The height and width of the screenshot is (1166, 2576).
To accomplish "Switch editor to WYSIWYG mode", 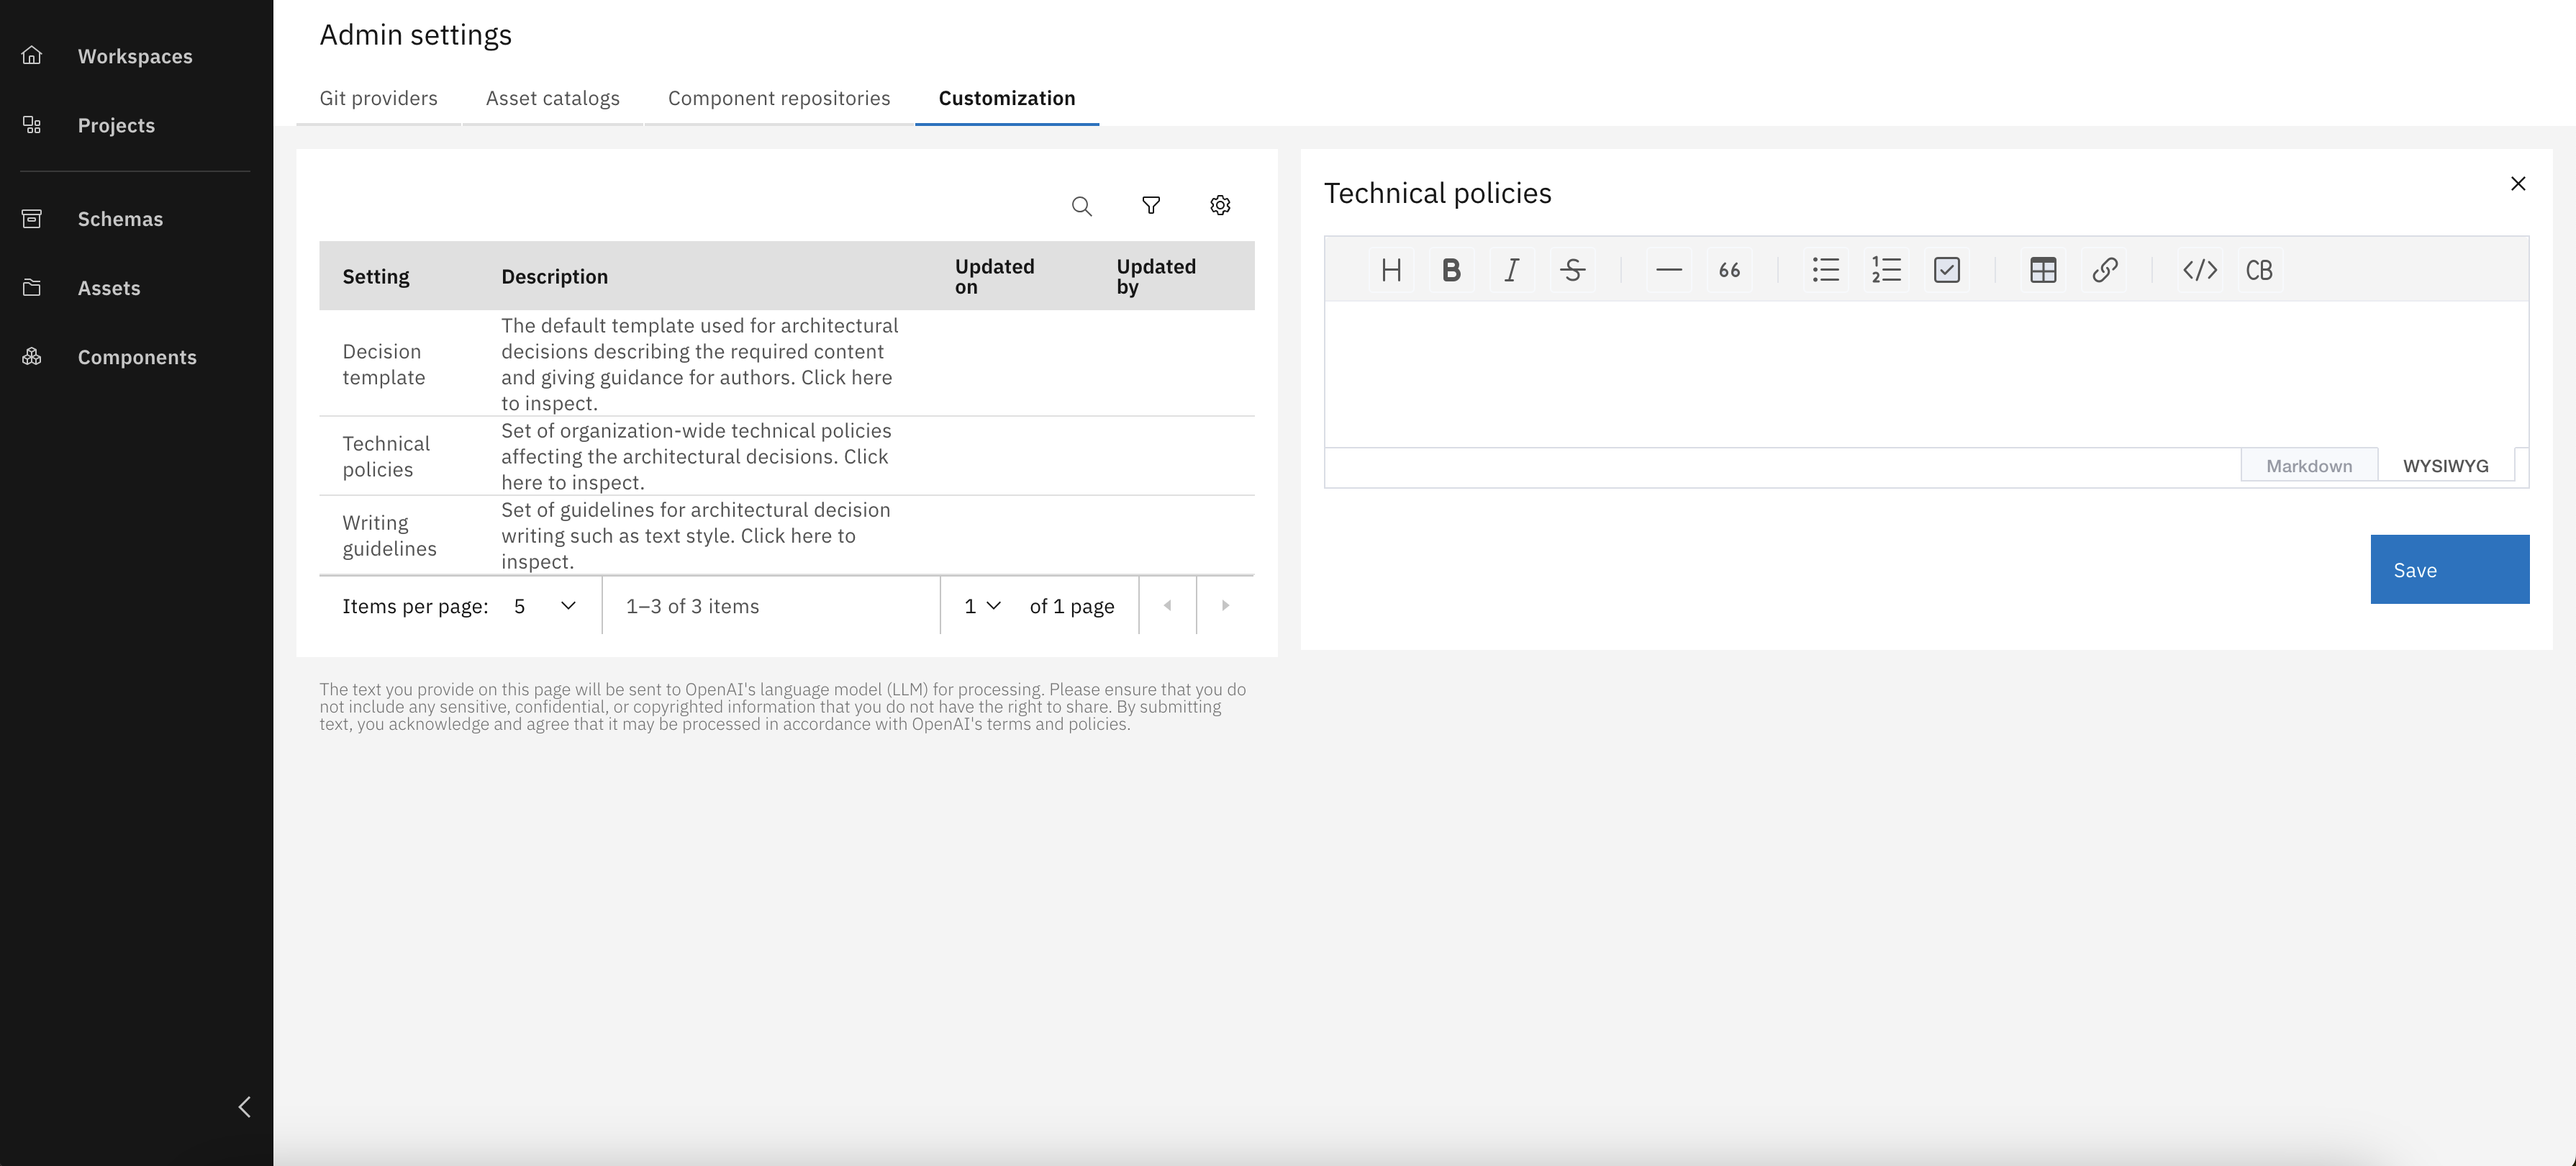I will click(2445, 466).
